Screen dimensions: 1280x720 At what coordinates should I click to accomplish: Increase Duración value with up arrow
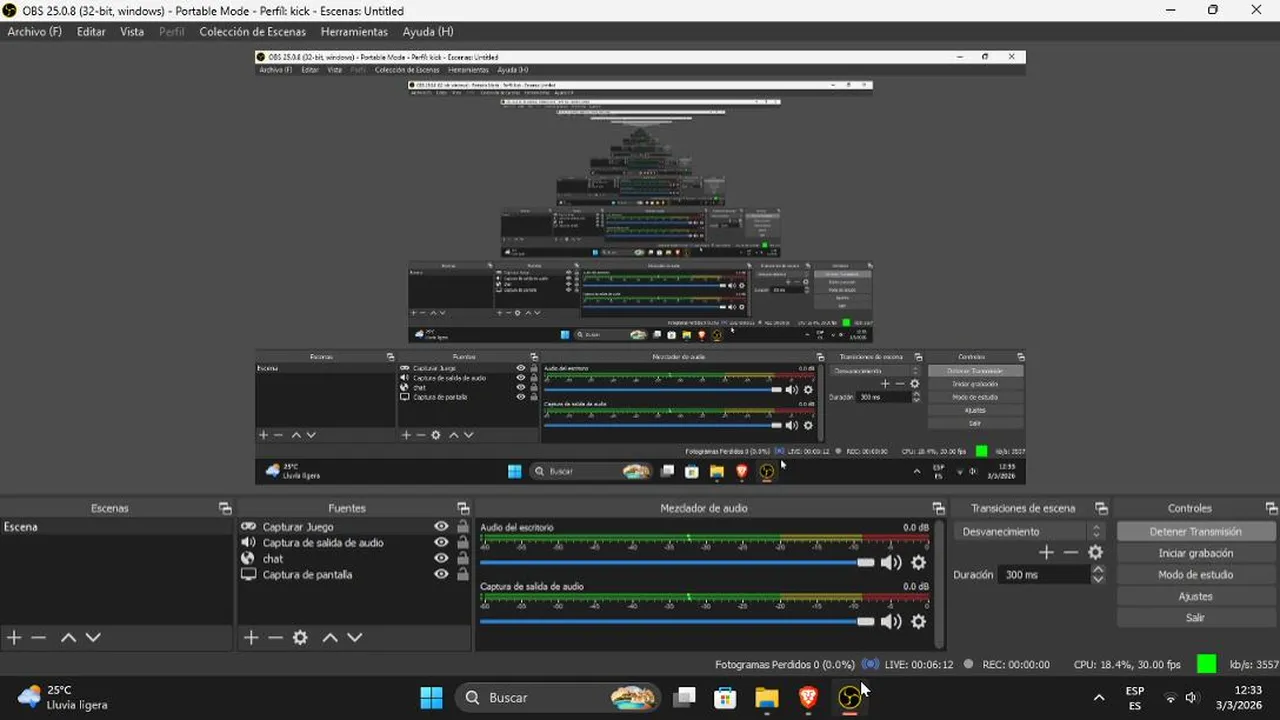tap(1098, 570)
